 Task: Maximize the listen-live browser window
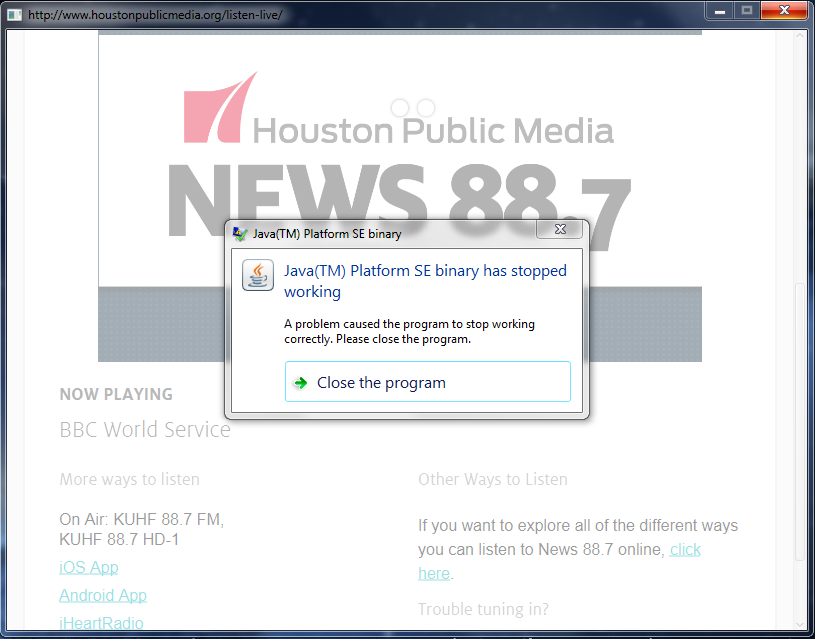746,10
